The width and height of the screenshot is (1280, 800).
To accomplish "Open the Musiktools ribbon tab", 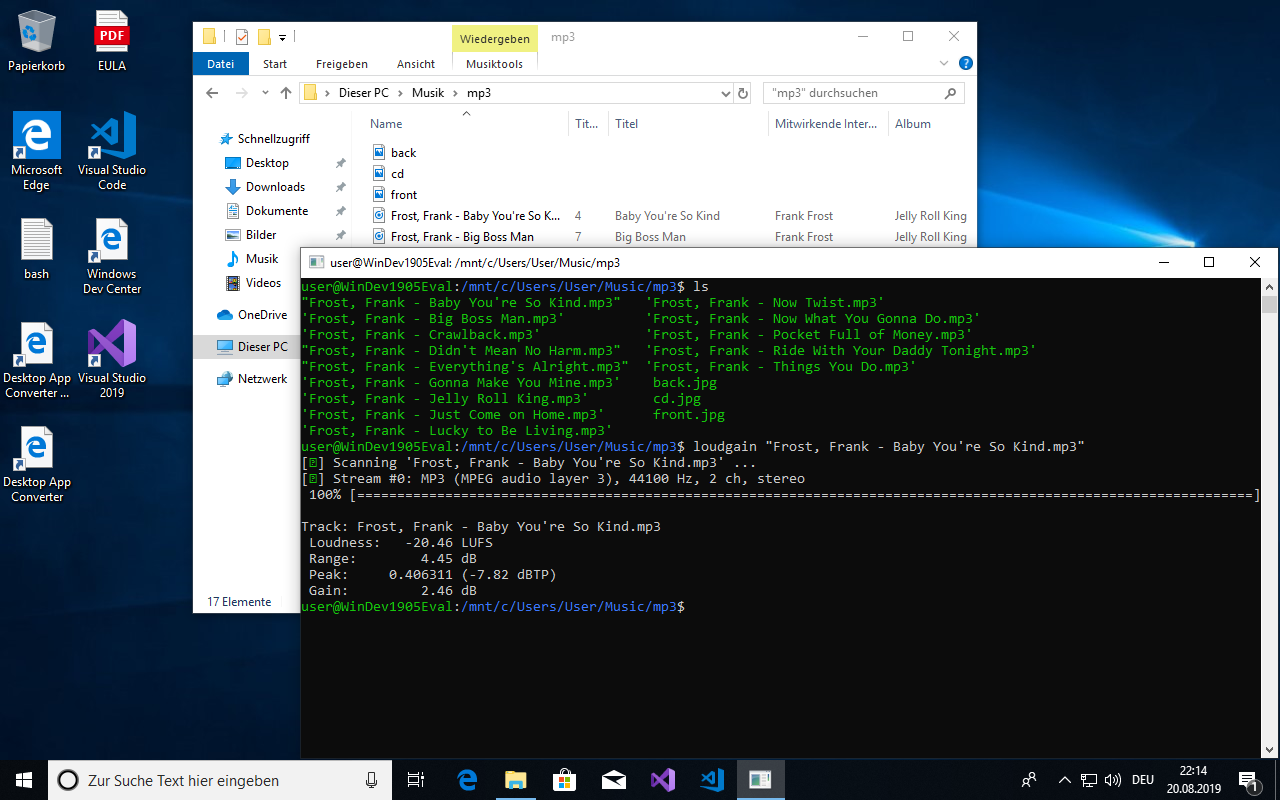I will [494, 64].
